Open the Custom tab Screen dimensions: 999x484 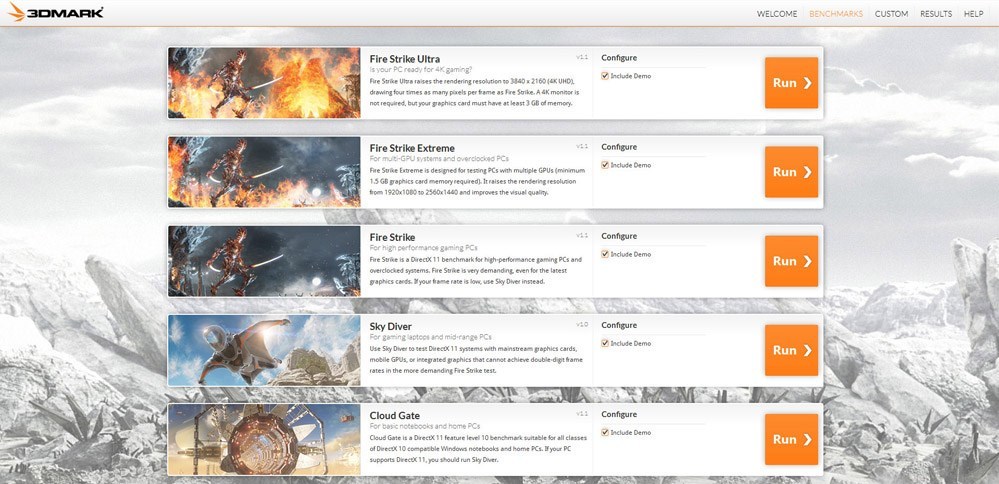[891, 13]
